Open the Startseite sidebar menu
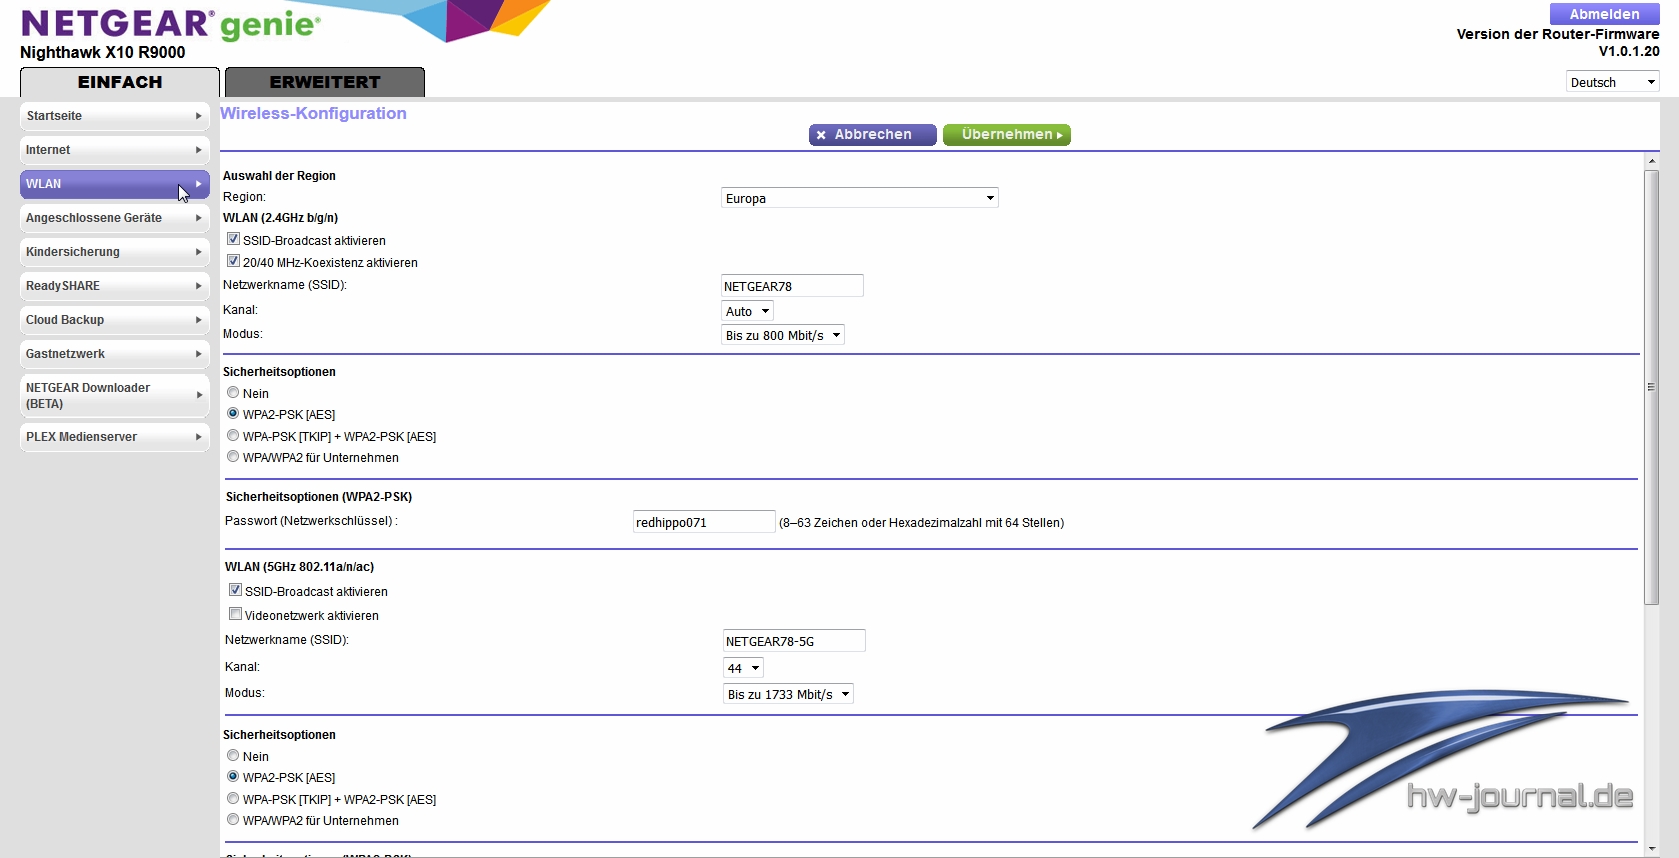Viewport: 1679px width, 858px height. [114, 116]
